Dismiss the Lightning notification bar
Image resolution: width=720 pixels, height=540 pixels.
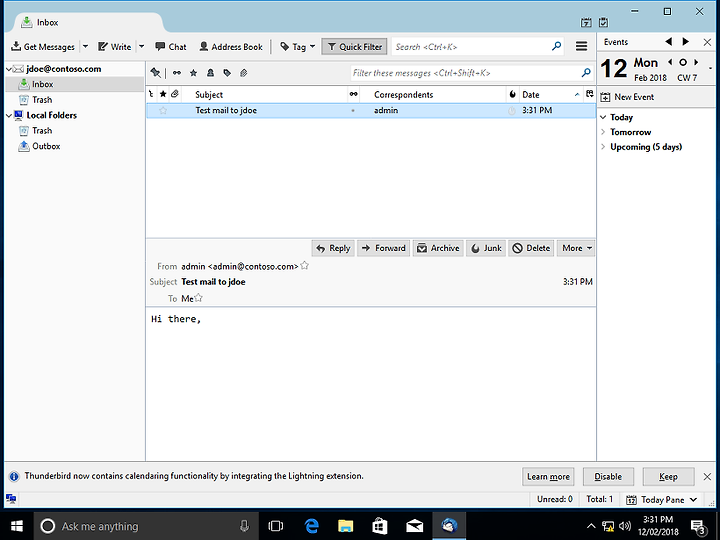707,477
